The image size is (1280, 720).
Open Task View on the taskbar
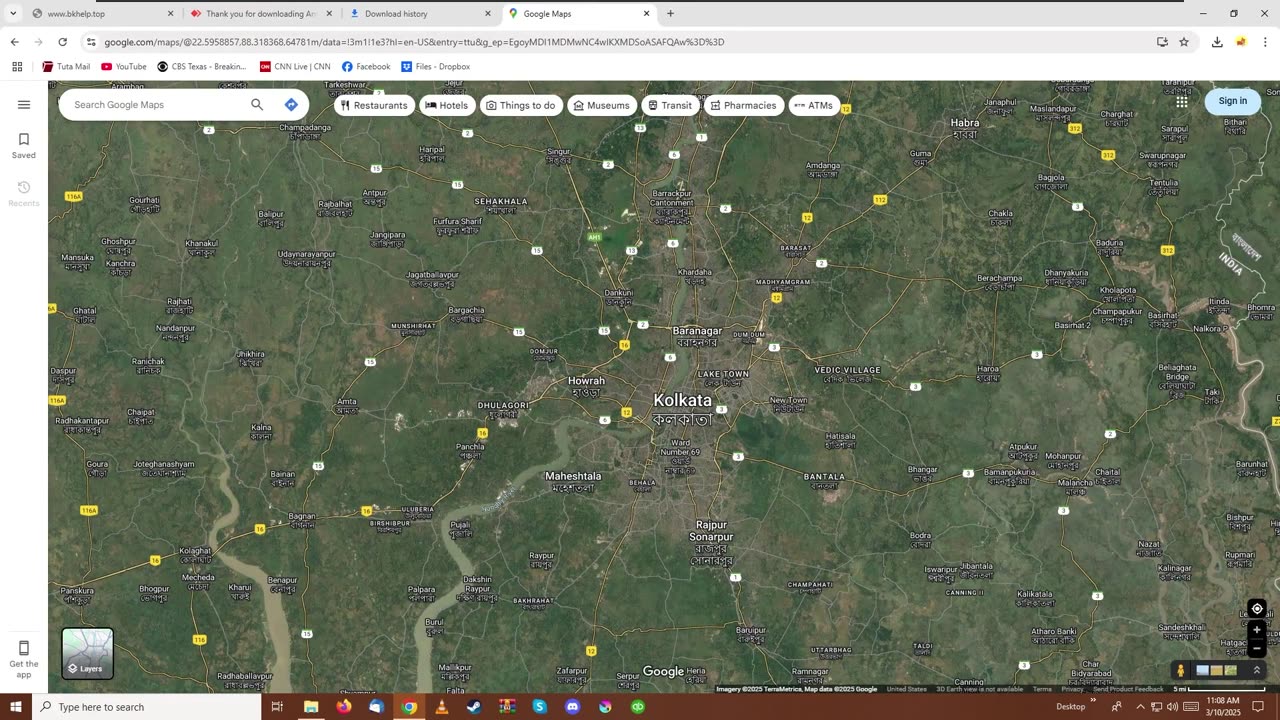277,707
